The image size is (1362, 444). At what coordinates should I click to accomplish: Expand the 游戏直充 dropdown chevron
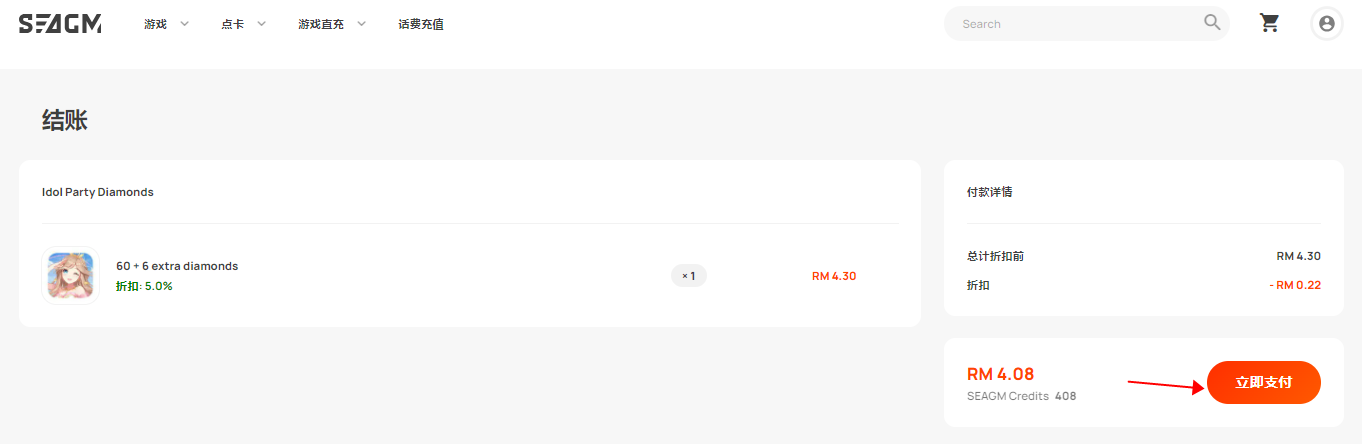(x=361, y=24)
